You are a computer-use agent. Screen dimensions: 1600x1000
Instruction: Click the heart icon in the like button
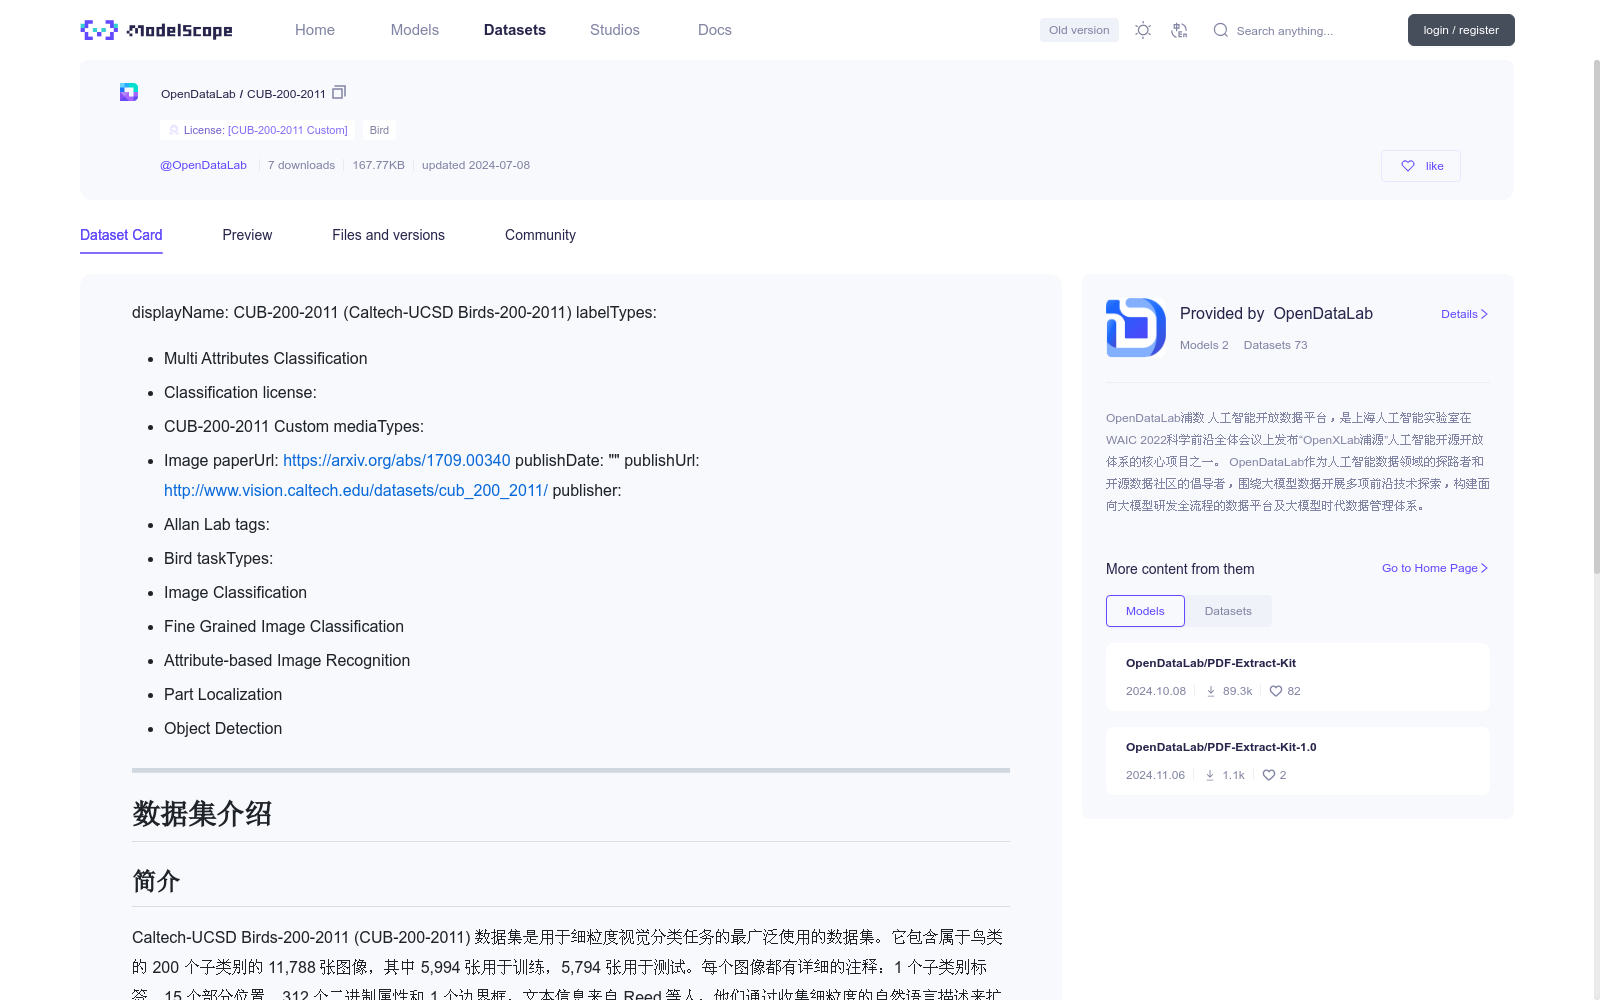pyautogui.click(x=1408, y=166)
